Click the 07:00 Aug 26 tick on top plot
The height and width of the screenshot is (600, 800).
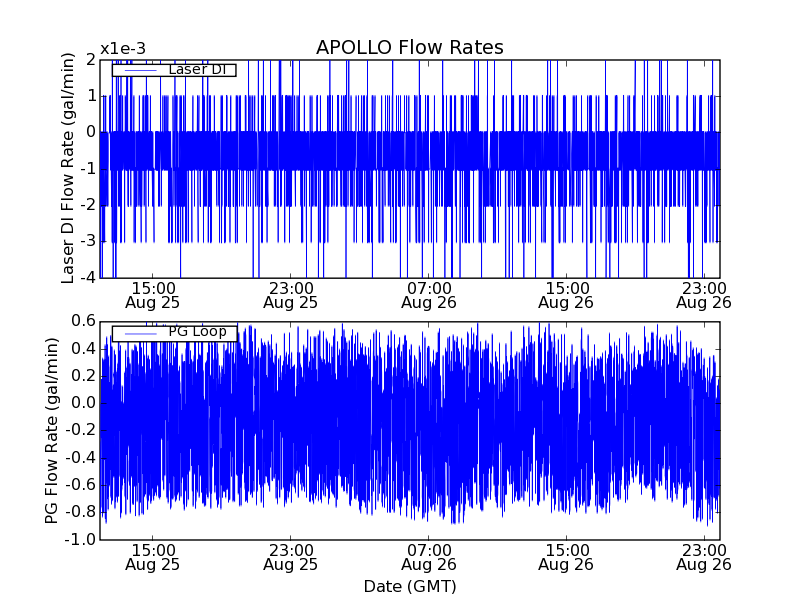(428, 295)
